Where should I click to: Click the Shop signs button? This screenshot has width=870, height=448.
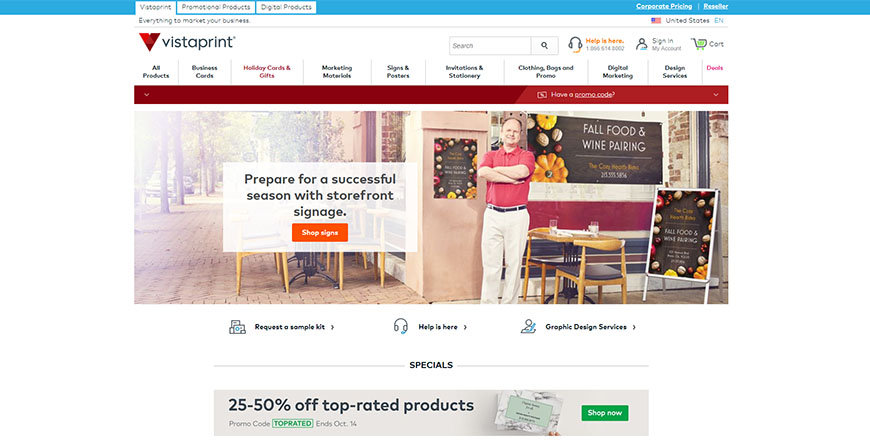[x=320, y=233]
